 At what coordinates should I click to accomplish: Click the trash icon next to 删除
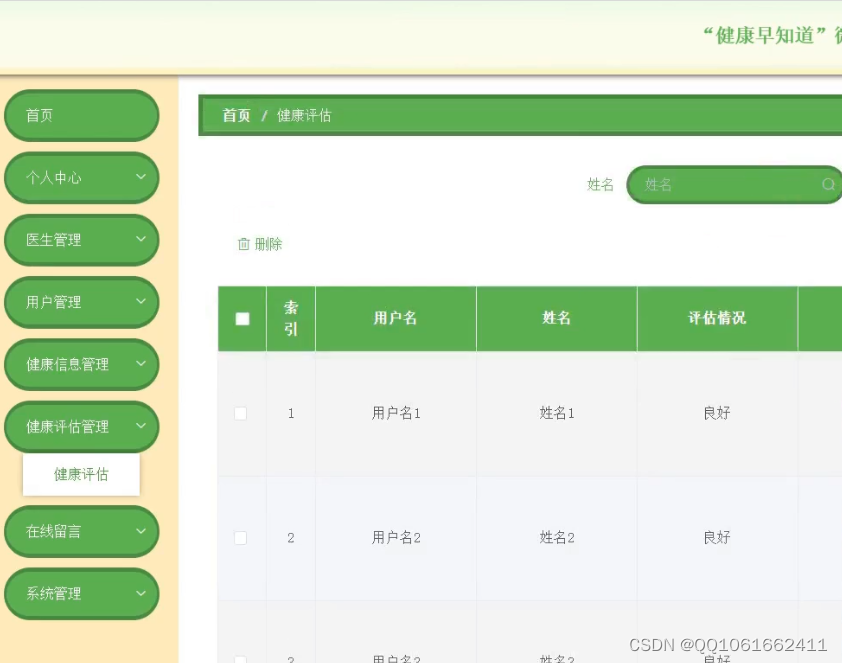(x=244, y=243)
